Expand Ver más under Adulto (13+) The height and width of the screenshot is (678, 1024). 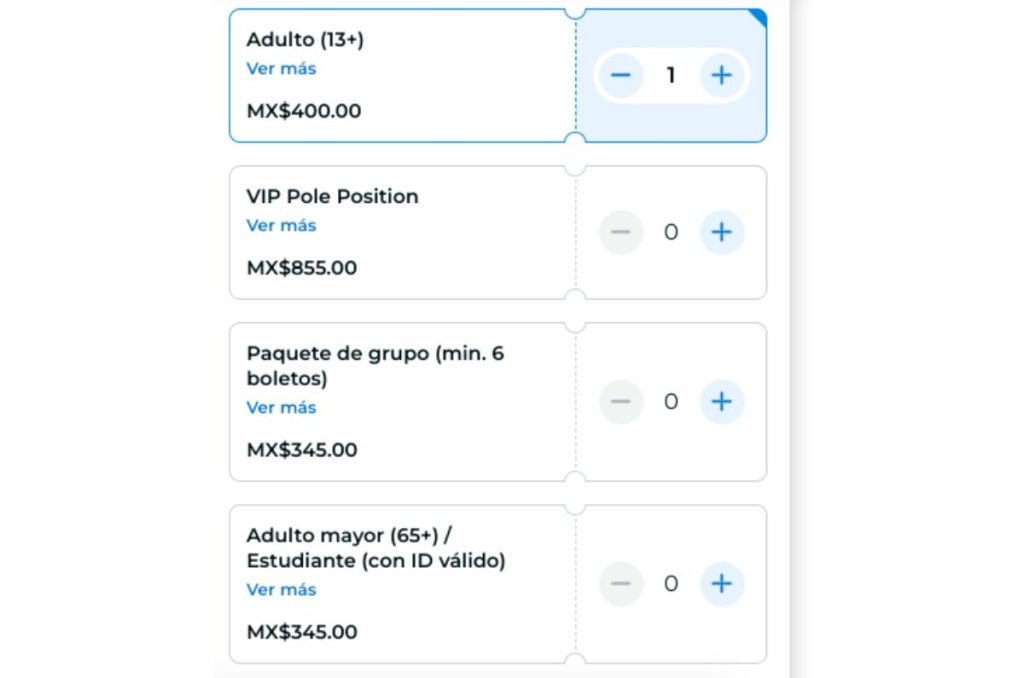point(281,69)
